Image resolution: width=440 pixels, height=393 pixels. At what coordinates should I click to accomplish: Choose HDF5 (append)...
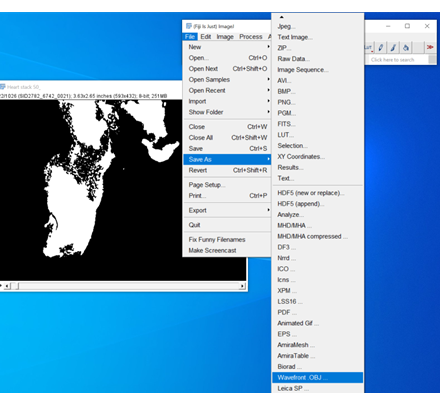click(318, 204)
